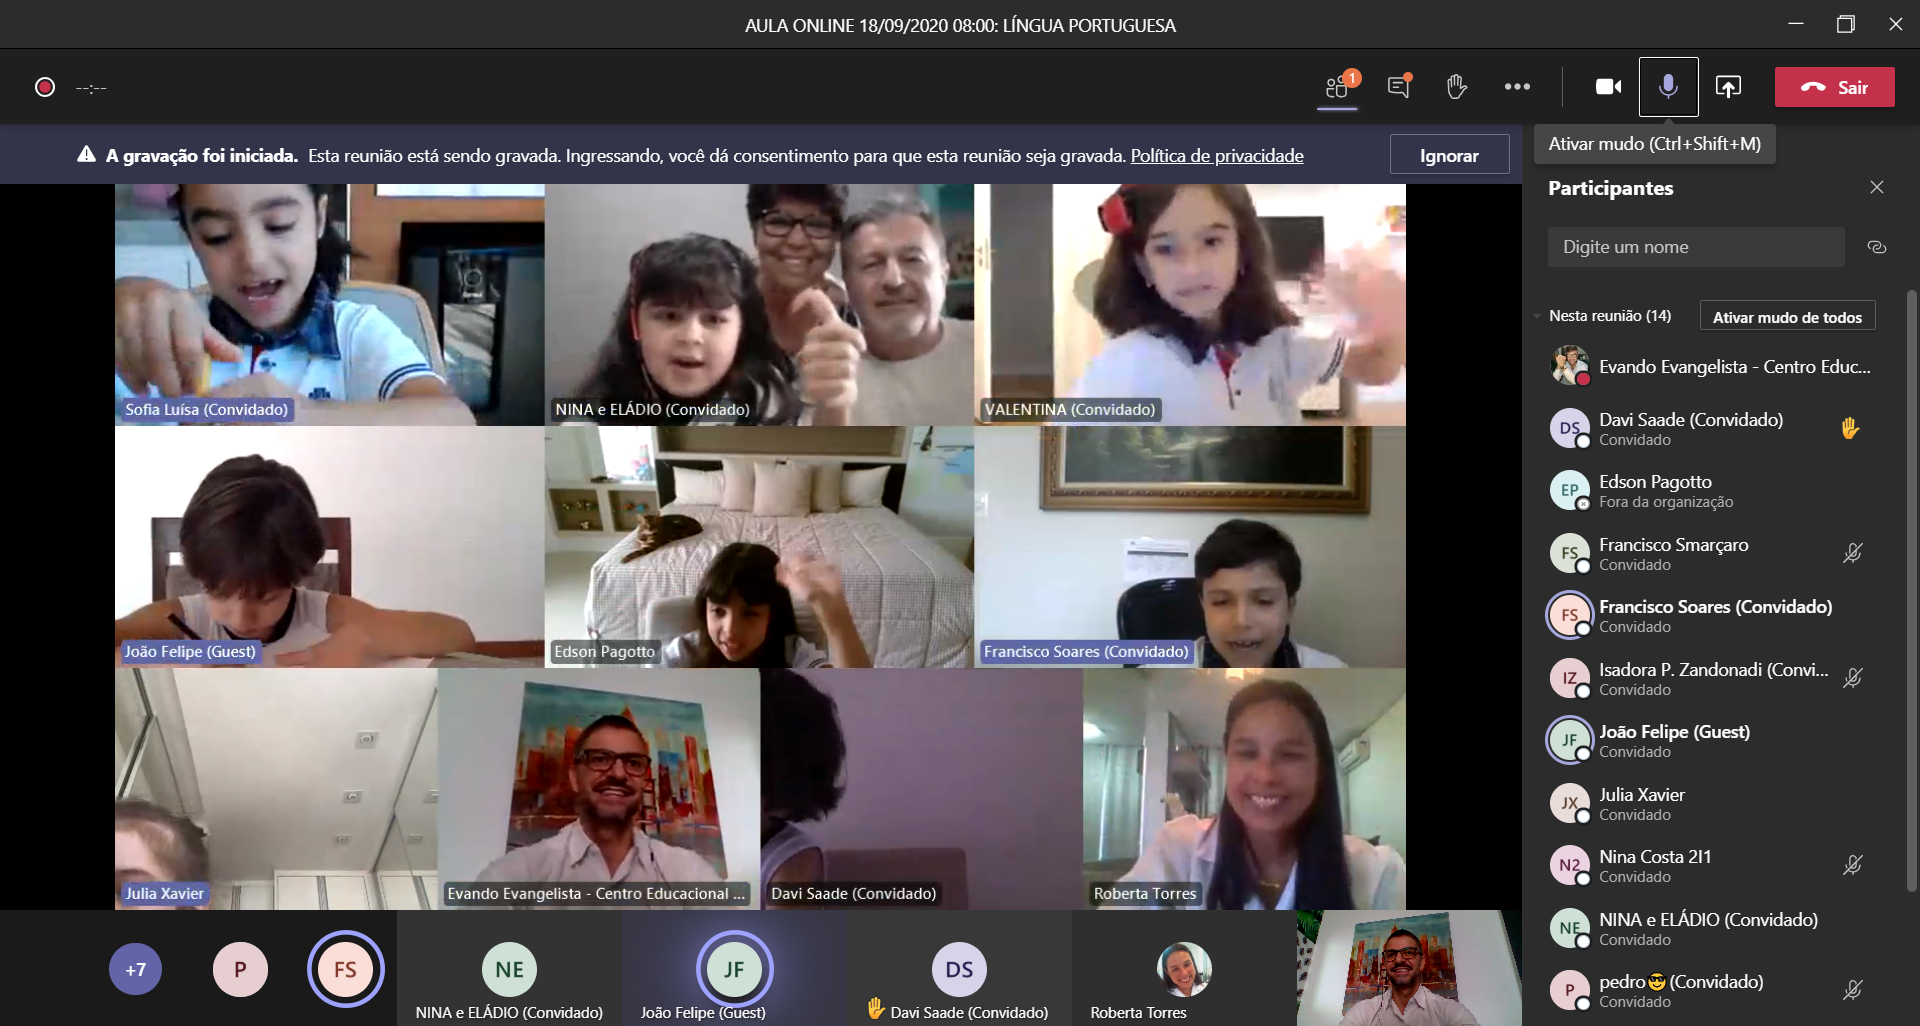The width and height of the screenshot is (1920, 1026).
Task: Click the FS avatar in bottom strip
Action: pos(345,969)
